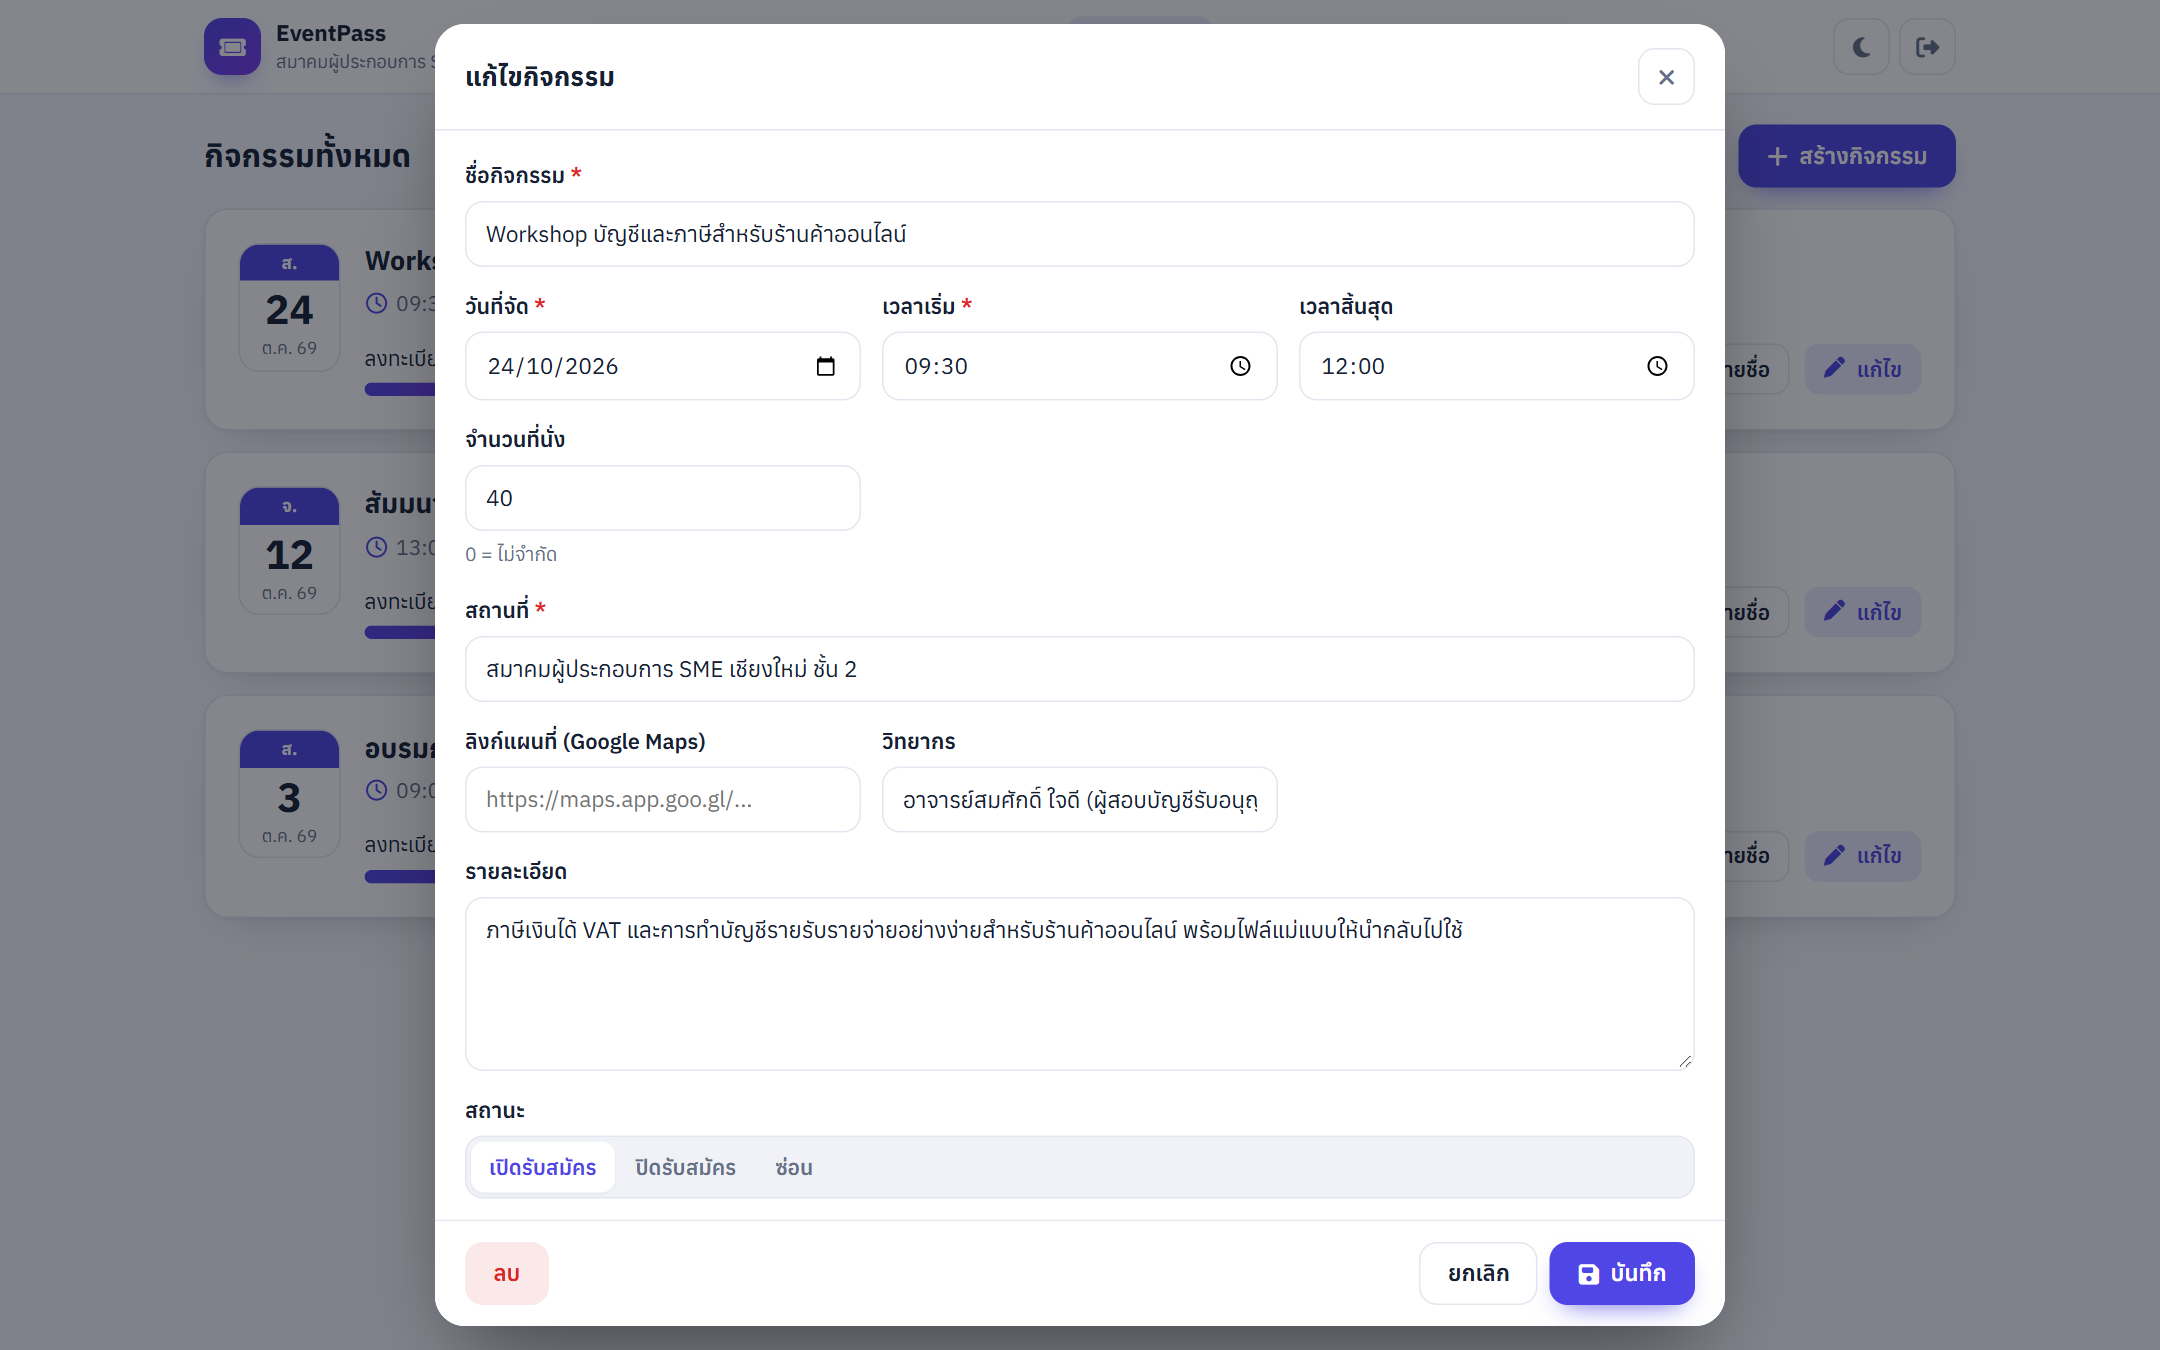
Task: Click the resize handle of description textarea
Action: pos(1685,1061)
